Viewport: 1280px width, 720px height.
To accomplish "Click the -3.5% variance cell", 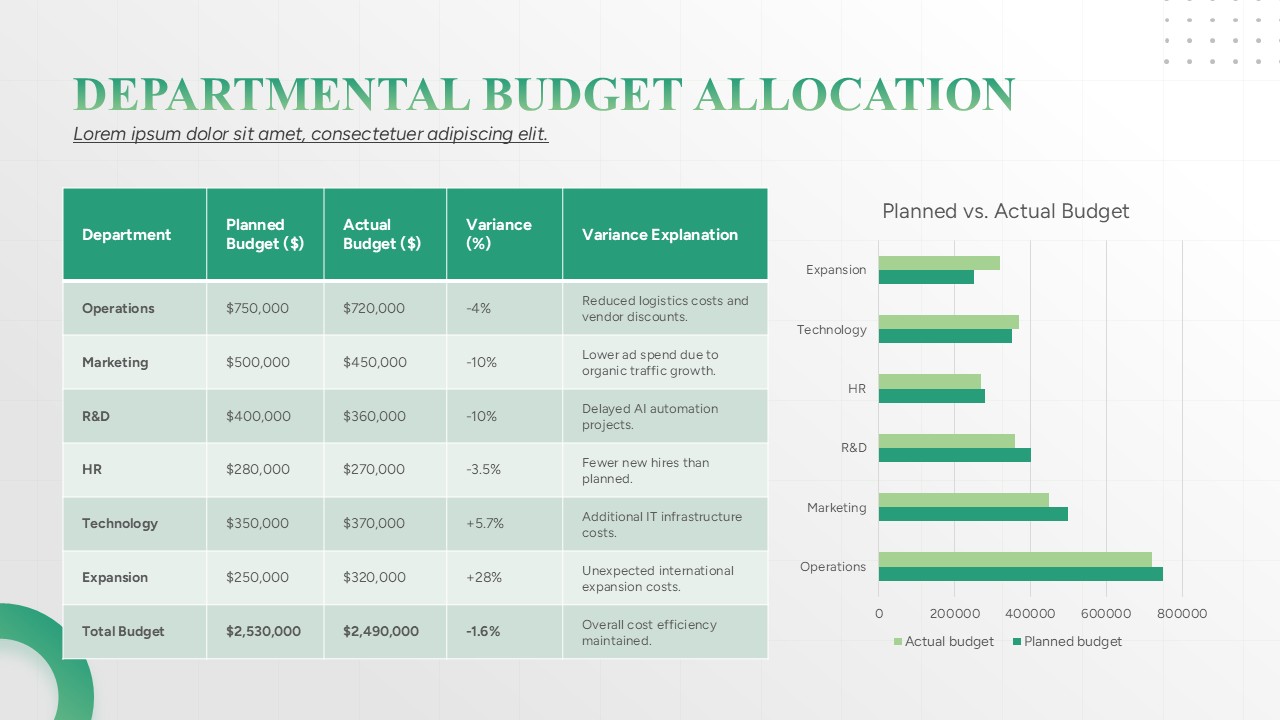I will 505,470.
